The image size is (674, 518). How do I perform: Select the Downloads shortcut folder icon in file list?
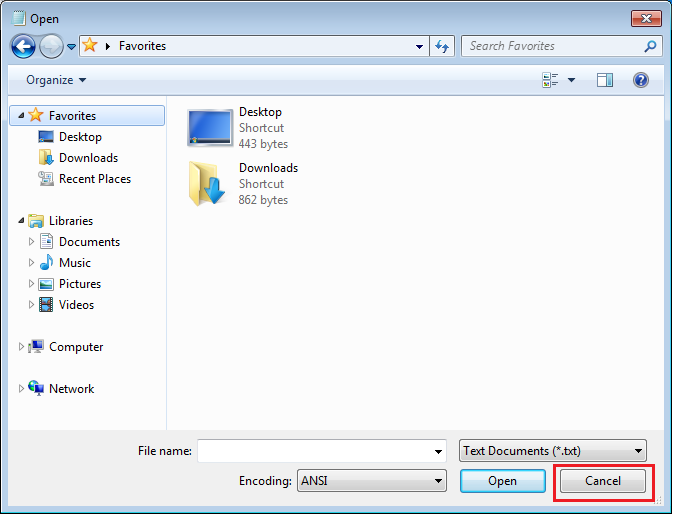(208, 184)
